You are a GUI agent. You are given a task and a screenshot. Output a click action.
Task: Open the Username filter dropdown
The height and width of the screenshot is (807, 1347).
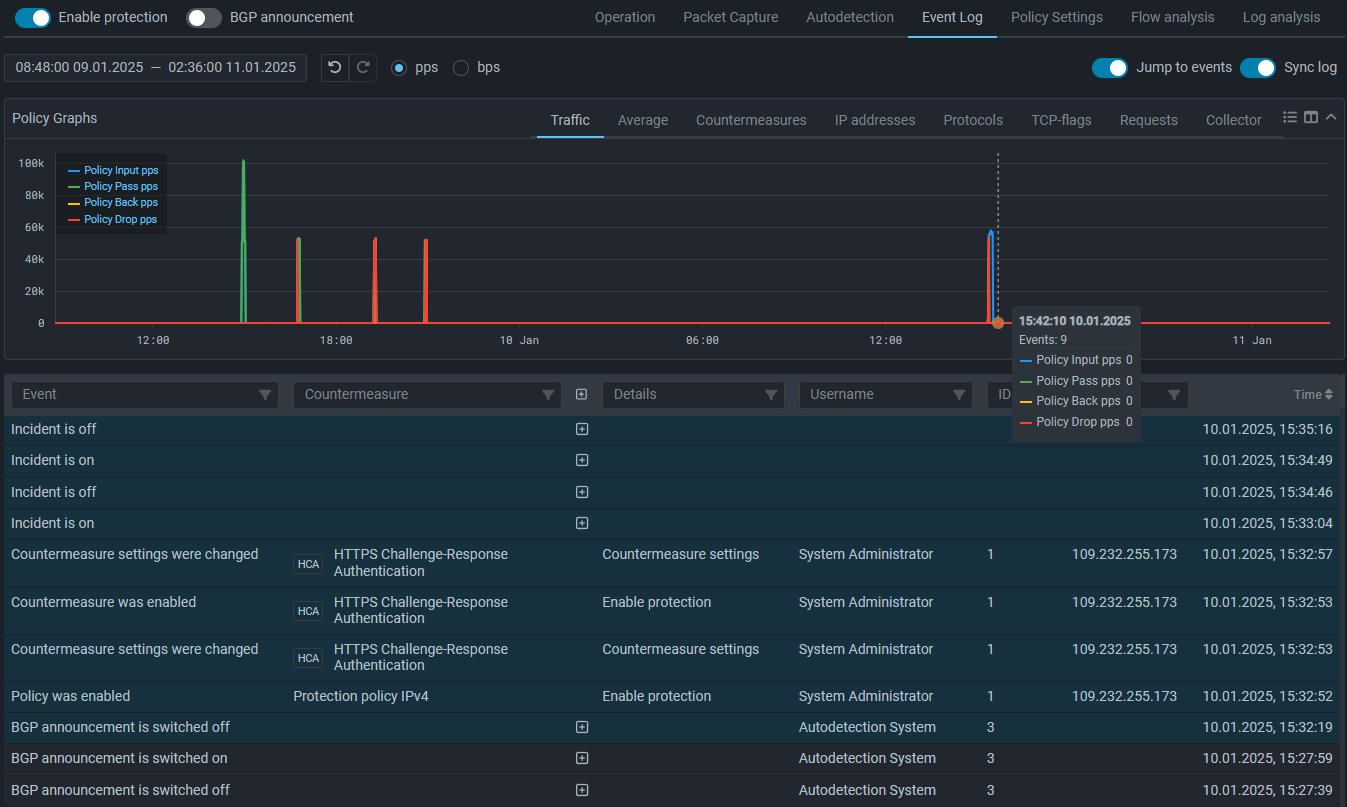pos(959,395)
